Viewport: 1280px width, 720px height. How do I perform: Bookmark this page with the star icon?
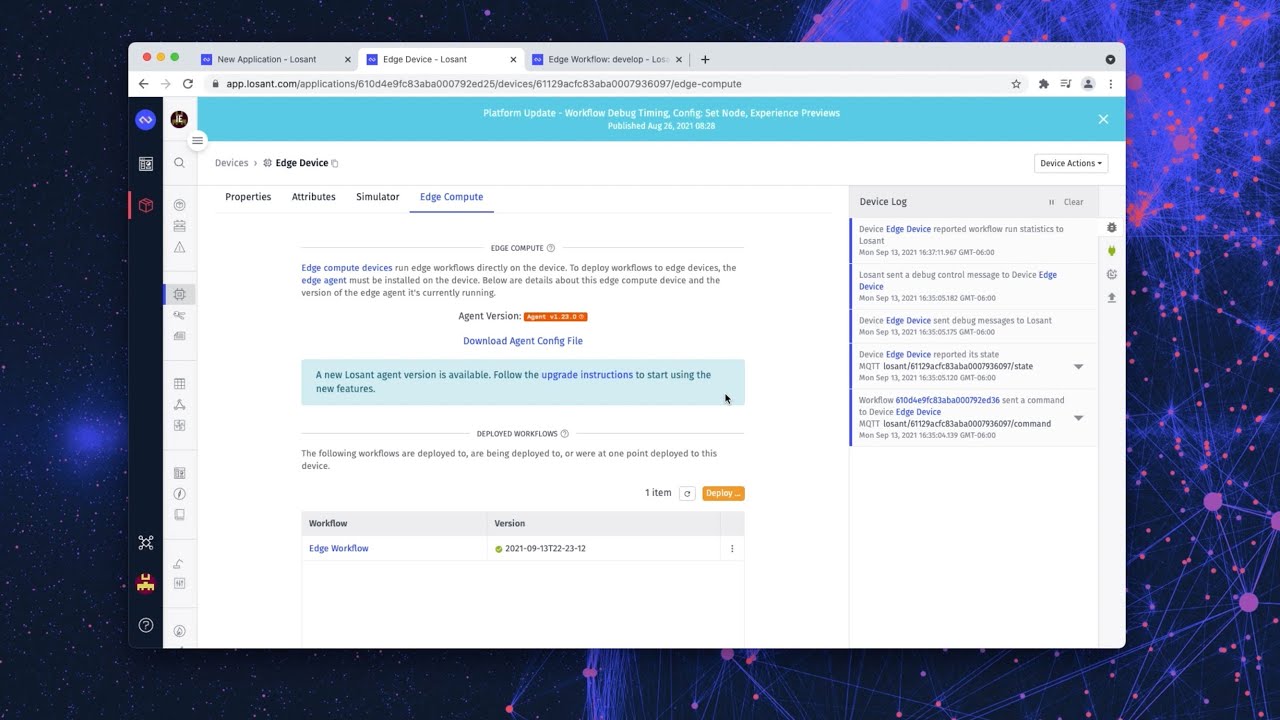click(1016, 84)
